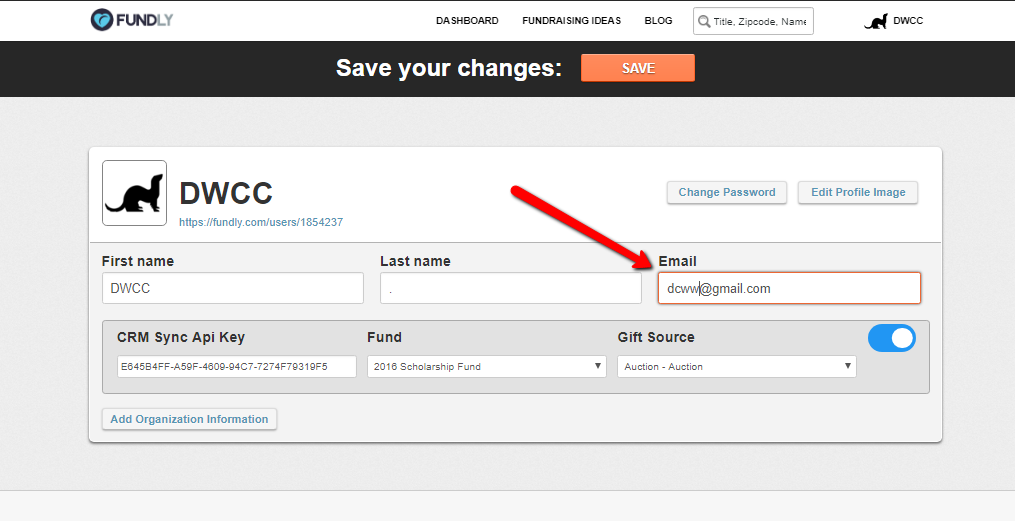Screen dimensions: 1015x521
Task: Click Change Password button
Action: (727, 192)
